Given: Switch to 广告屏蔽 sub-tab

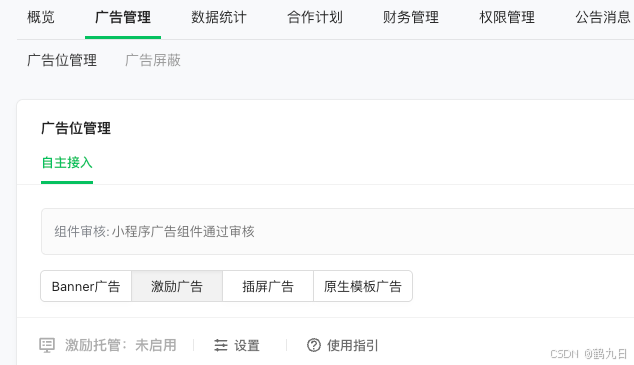Looking at the screenshot, I should pyautogui.click(x=153, y=60).
